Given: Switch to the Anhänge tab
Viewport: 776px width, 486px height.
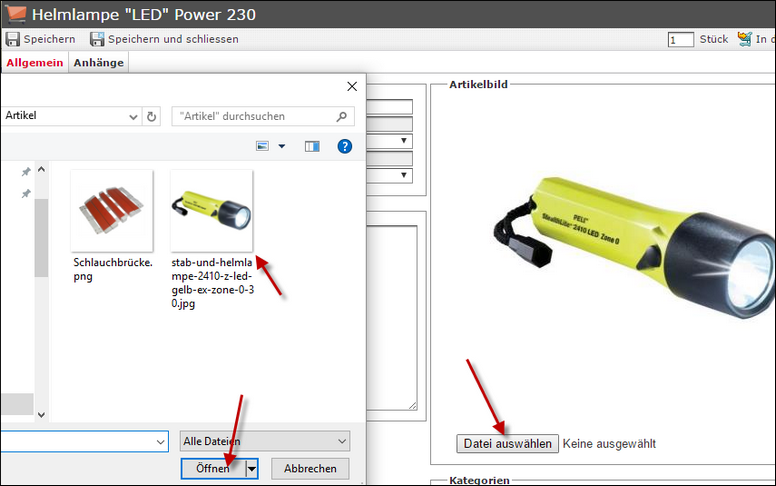Looking at the screenshot, I should [98, 62].
